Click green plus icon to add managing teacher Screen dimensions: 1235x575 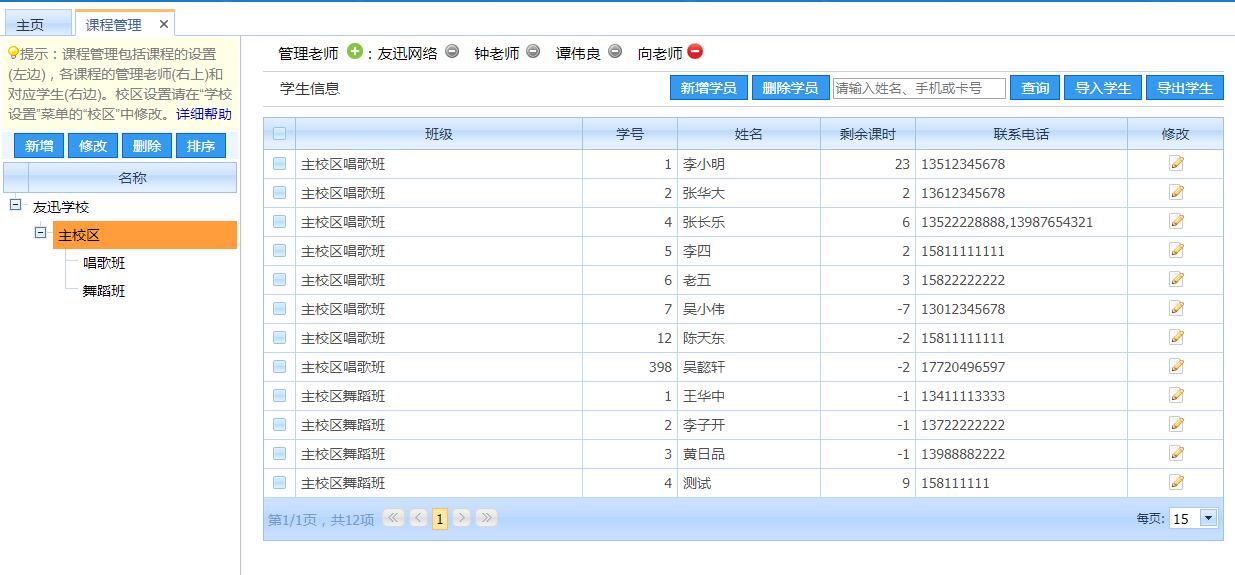(355, 52)
